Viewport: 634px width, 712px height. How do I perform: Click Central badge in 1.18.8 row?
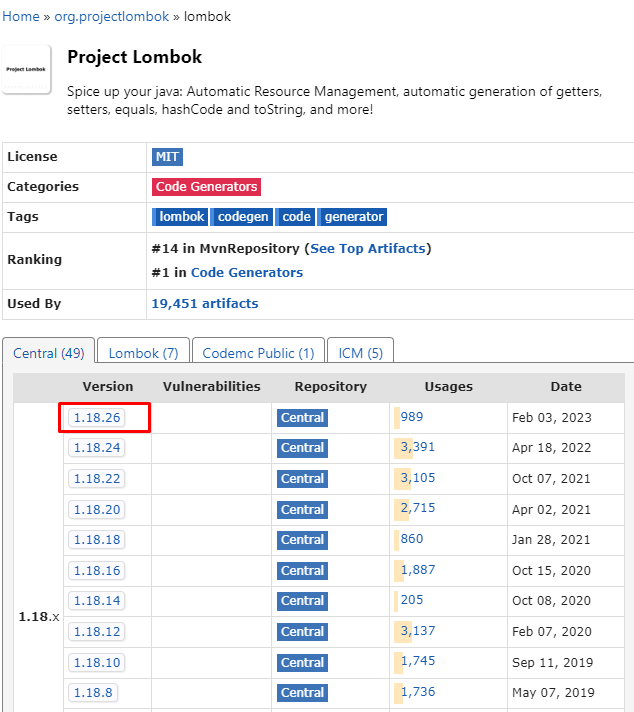pos(302,692)
